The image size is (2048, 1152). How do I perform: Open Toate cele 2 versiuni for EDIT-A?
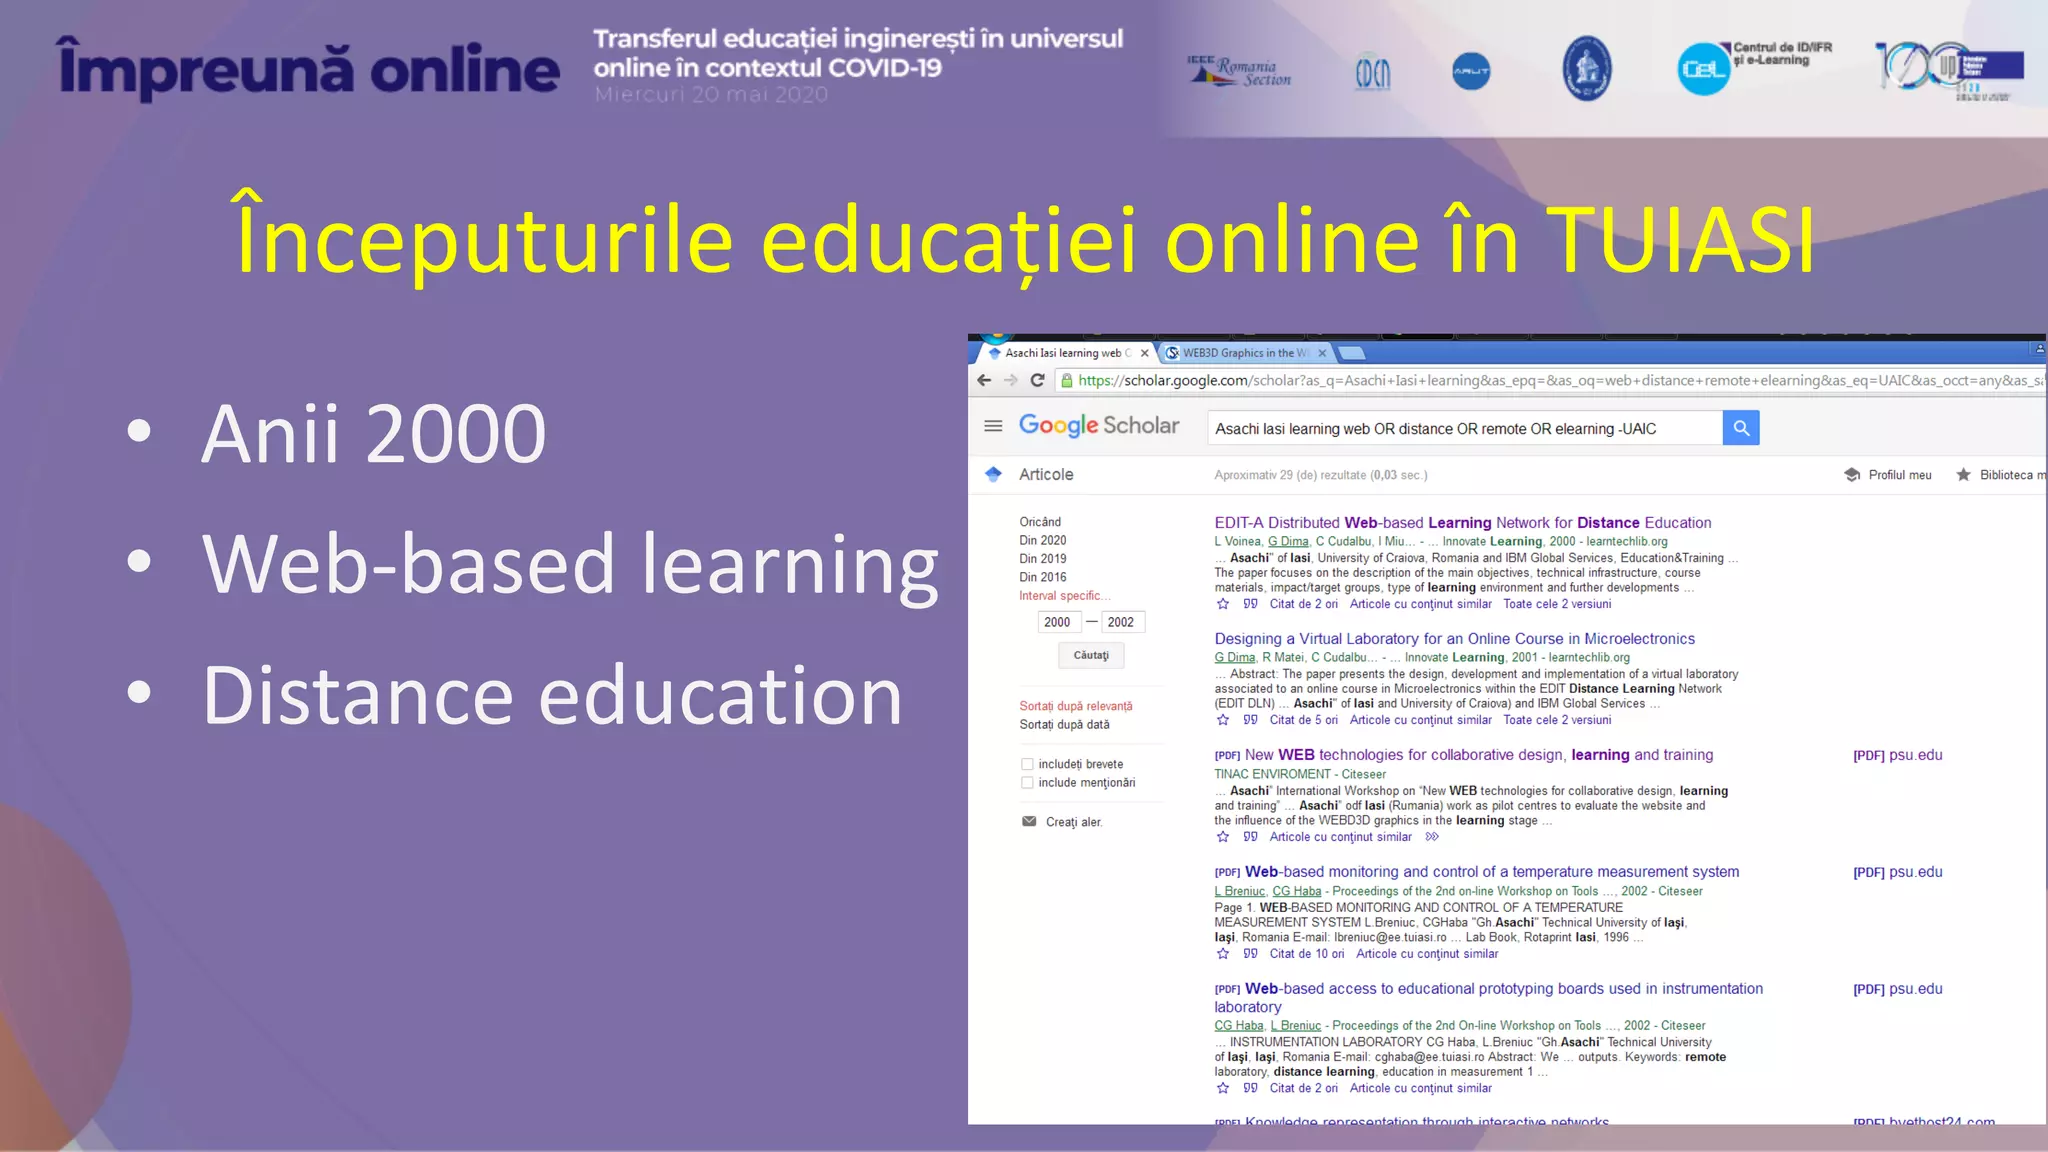click(1557, 604)
